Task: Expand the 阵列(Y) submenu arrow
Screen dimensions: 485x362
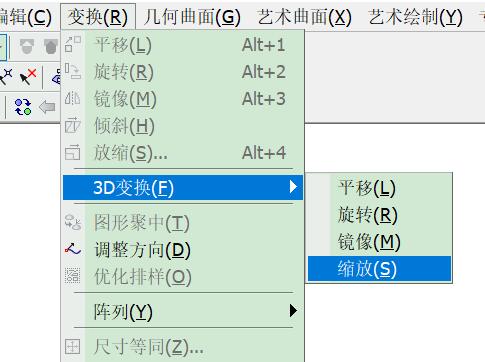Action: [293, 311]
